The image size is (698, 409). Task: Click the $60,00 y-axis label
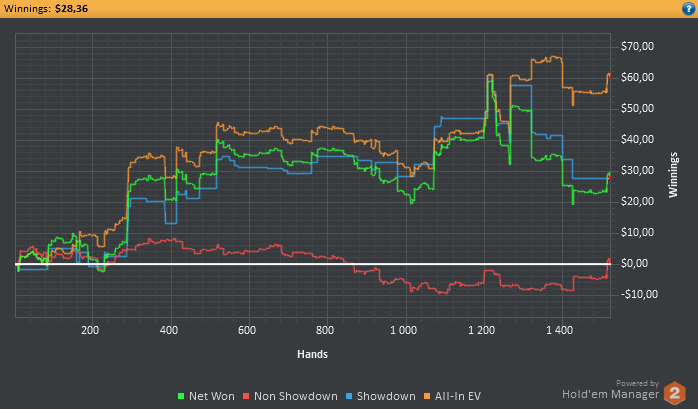pos(637,77)
